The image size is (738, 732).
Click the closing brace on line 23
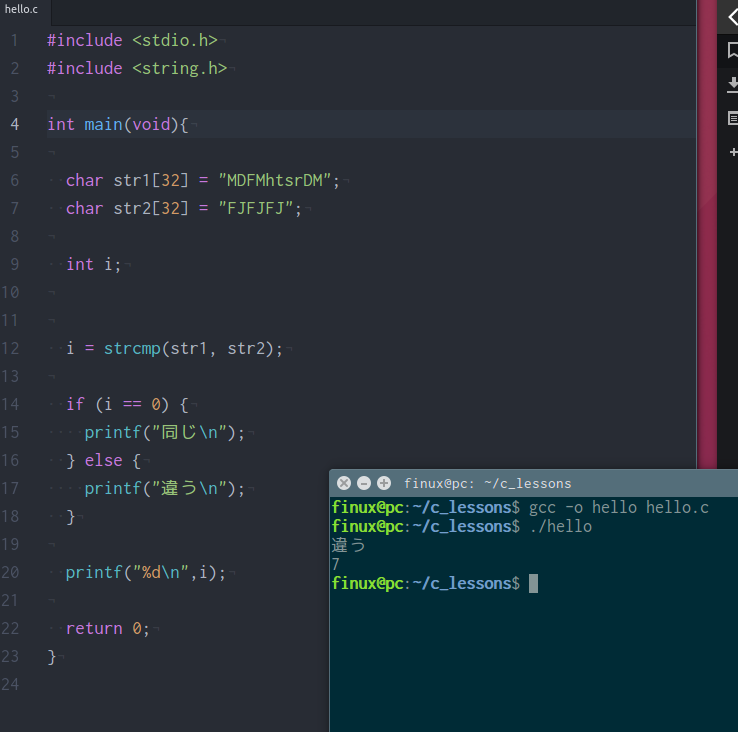pyautogui.click(x=52, y=657)
